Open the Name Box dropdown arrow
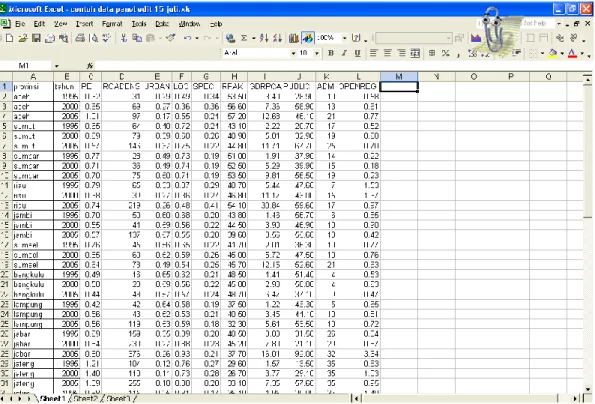595x404 pixels. [x=57, y=66]
